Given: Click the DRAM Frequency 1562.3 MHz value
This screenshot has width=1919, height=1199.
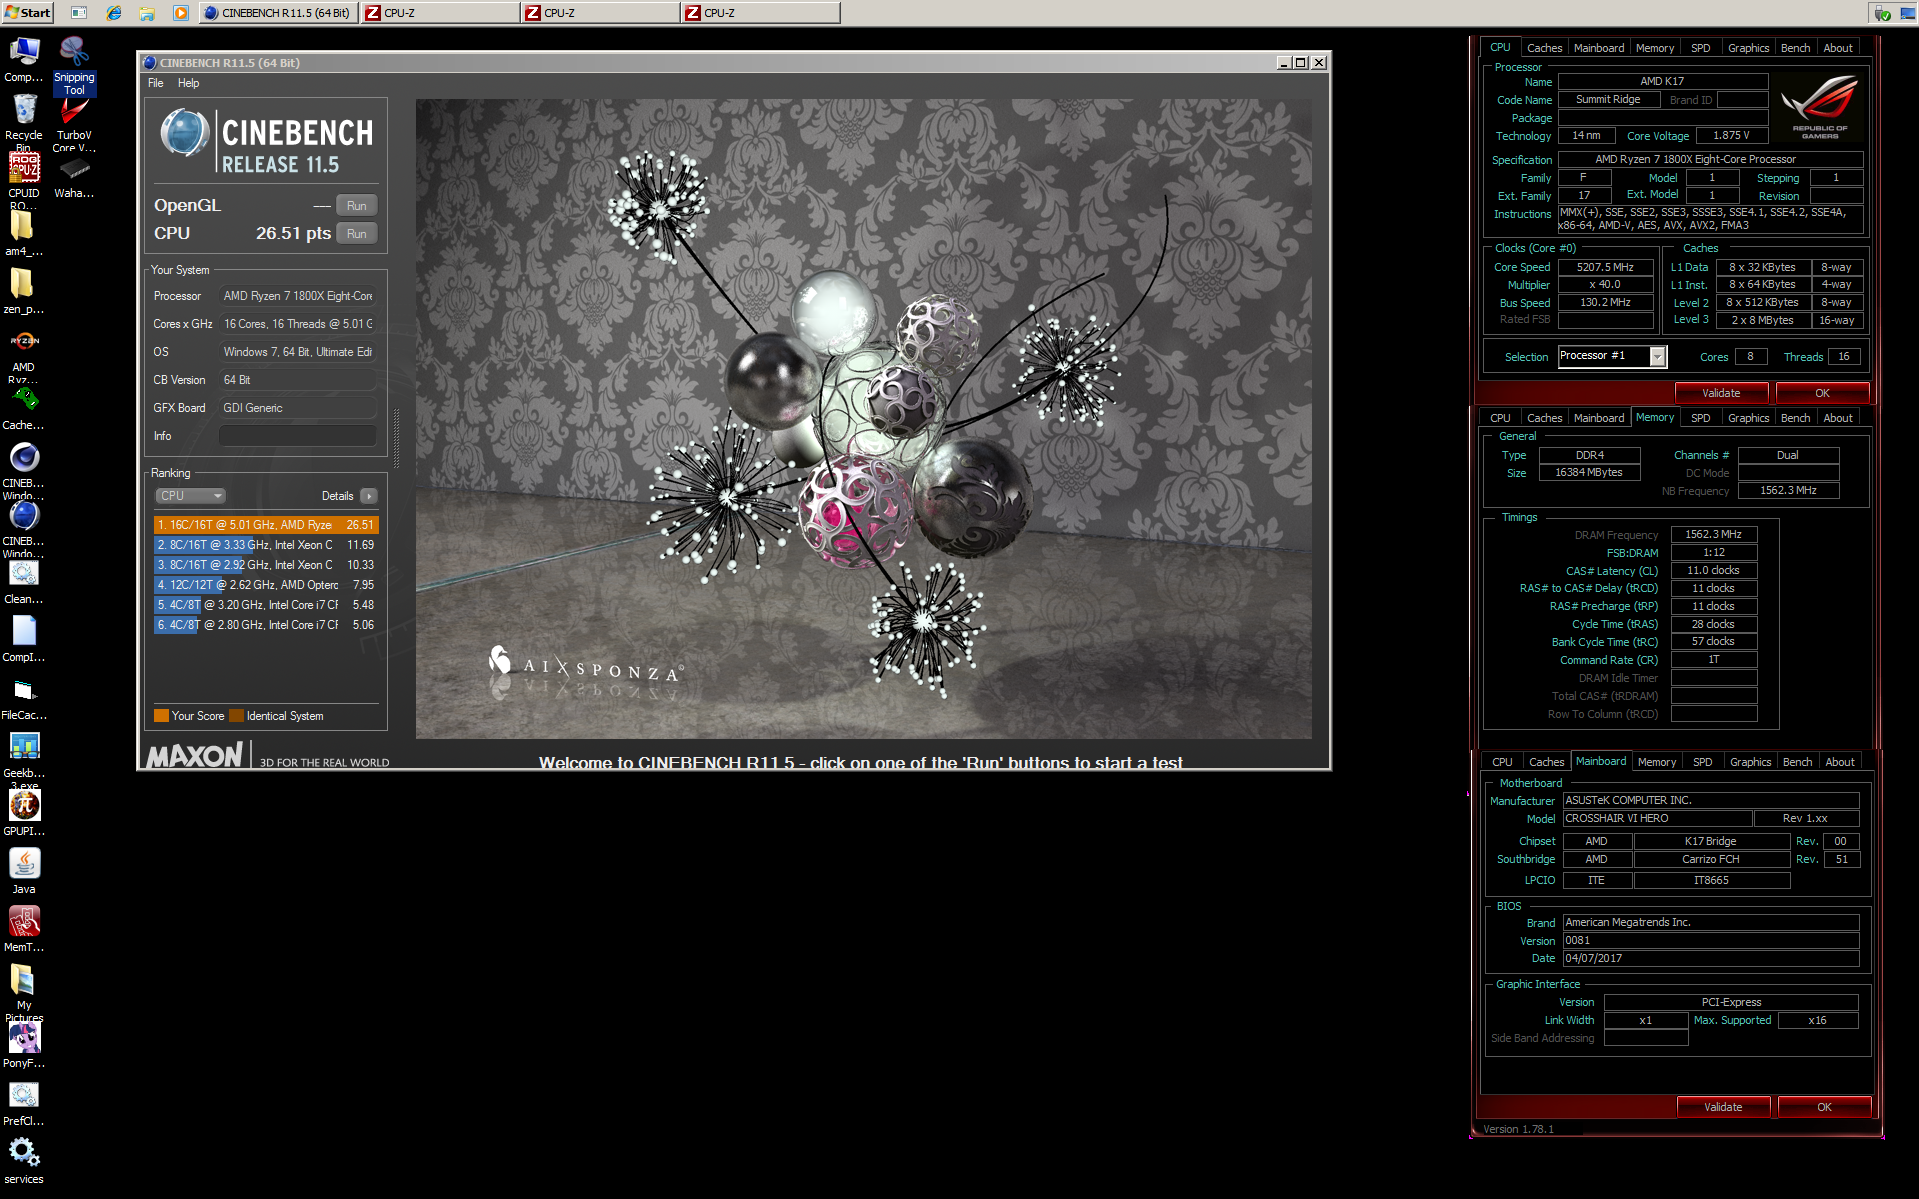Looking at the screenshot, I should tap(1713, 535).
